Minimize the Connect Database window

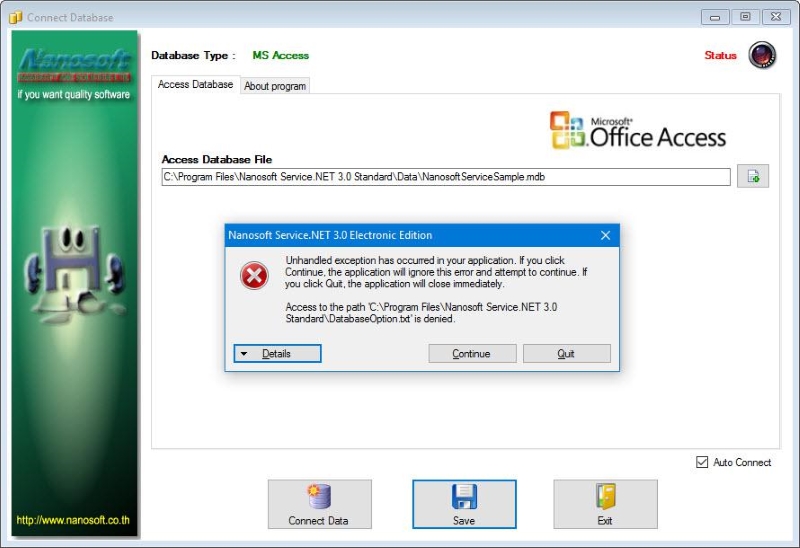point(715,17)
